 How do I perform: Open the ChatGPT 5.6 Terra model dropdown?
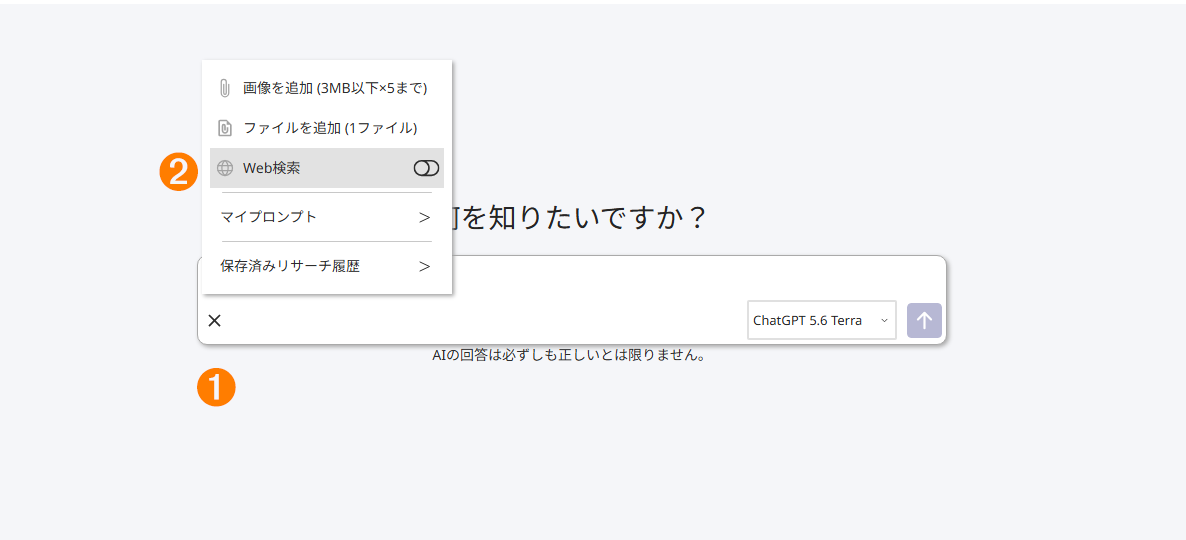(821, 320)
